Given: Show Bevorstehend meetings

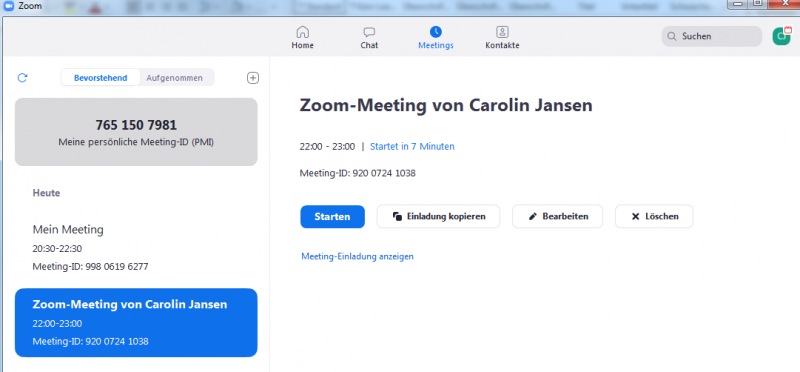Looking at the screenshot, I should (x=101, y=78).
